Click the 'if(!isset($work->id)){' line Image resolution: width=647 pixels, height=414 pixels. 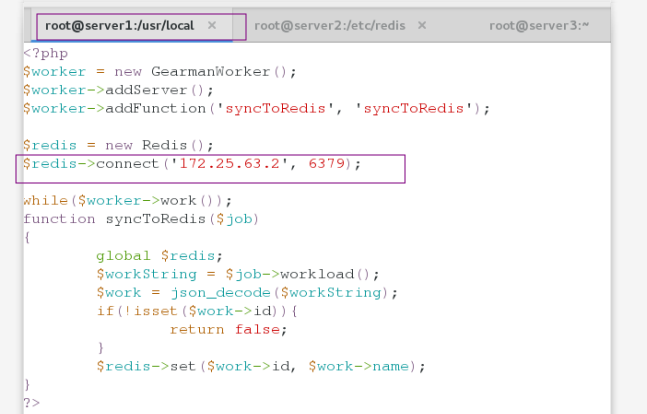(197, 311)
